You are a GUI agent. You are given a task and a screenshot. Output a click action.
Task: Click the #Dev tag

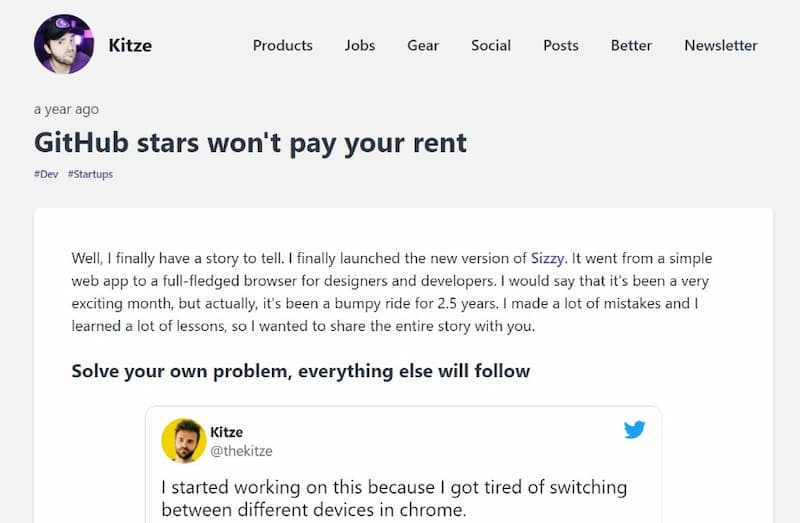click(46, 174)
